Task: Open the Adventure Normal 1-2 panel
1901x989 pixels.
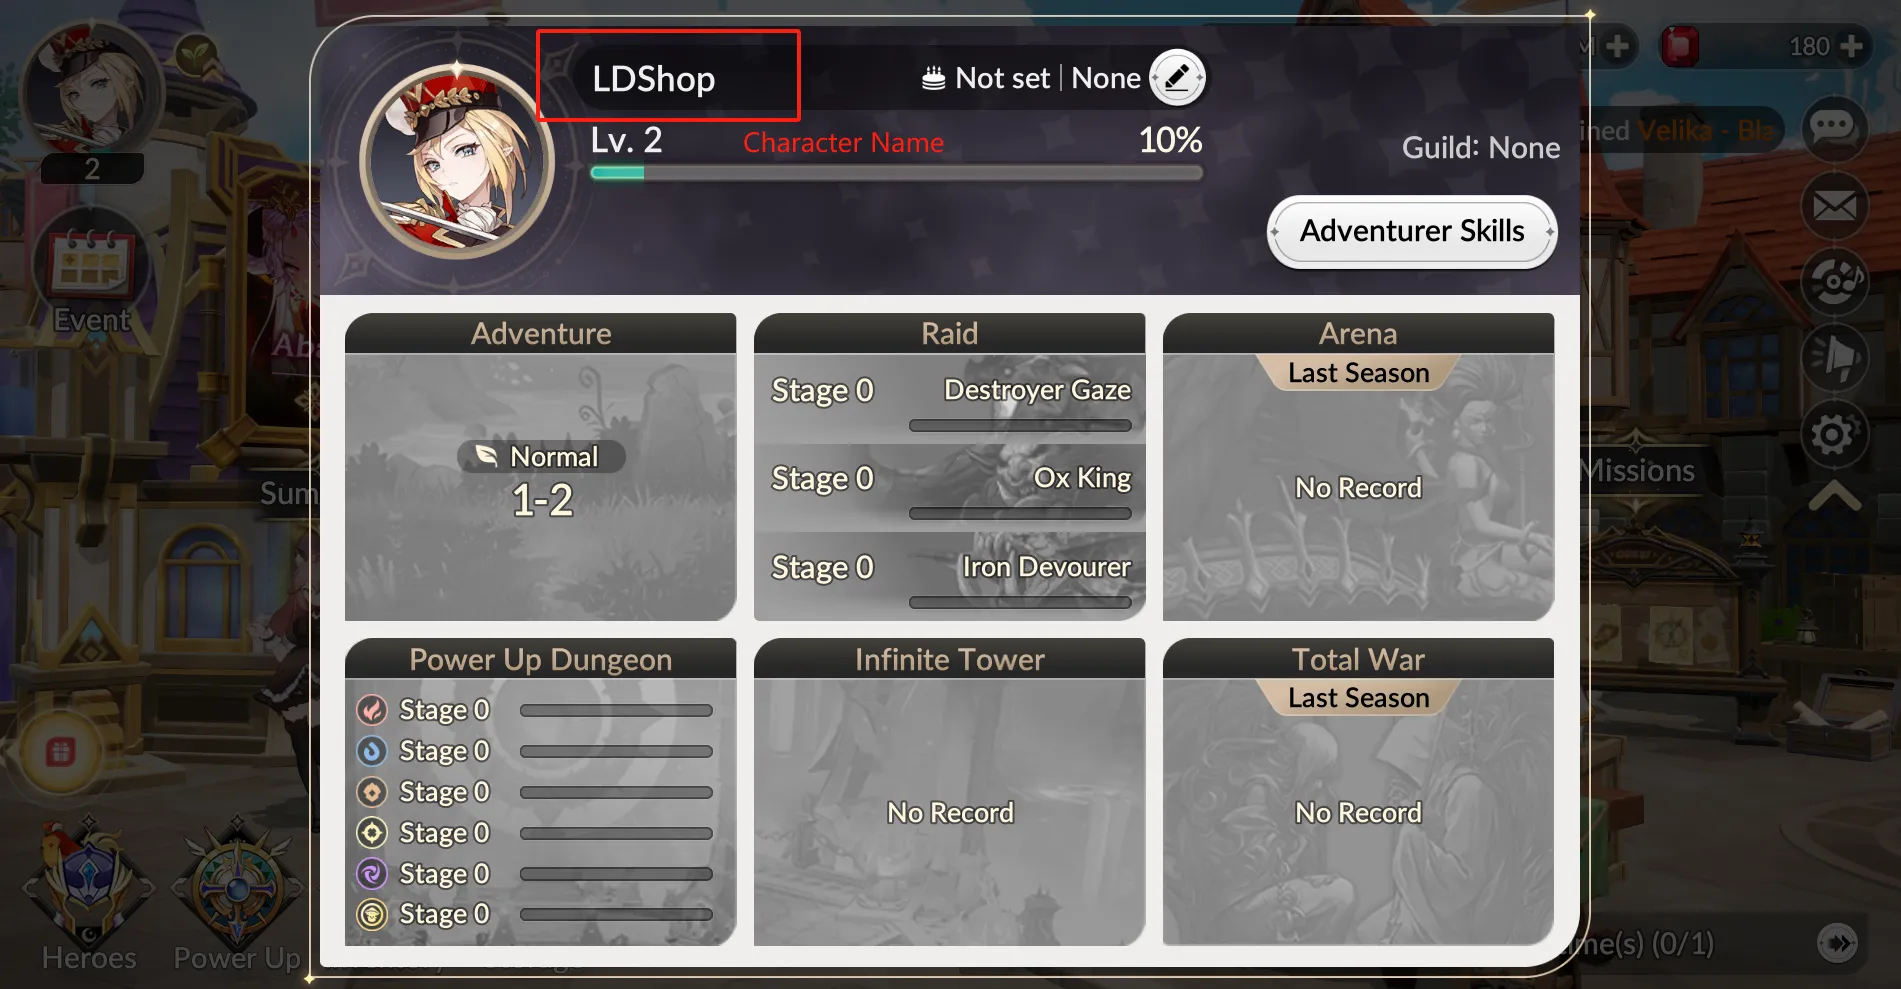Action: [x=541, y=467]
